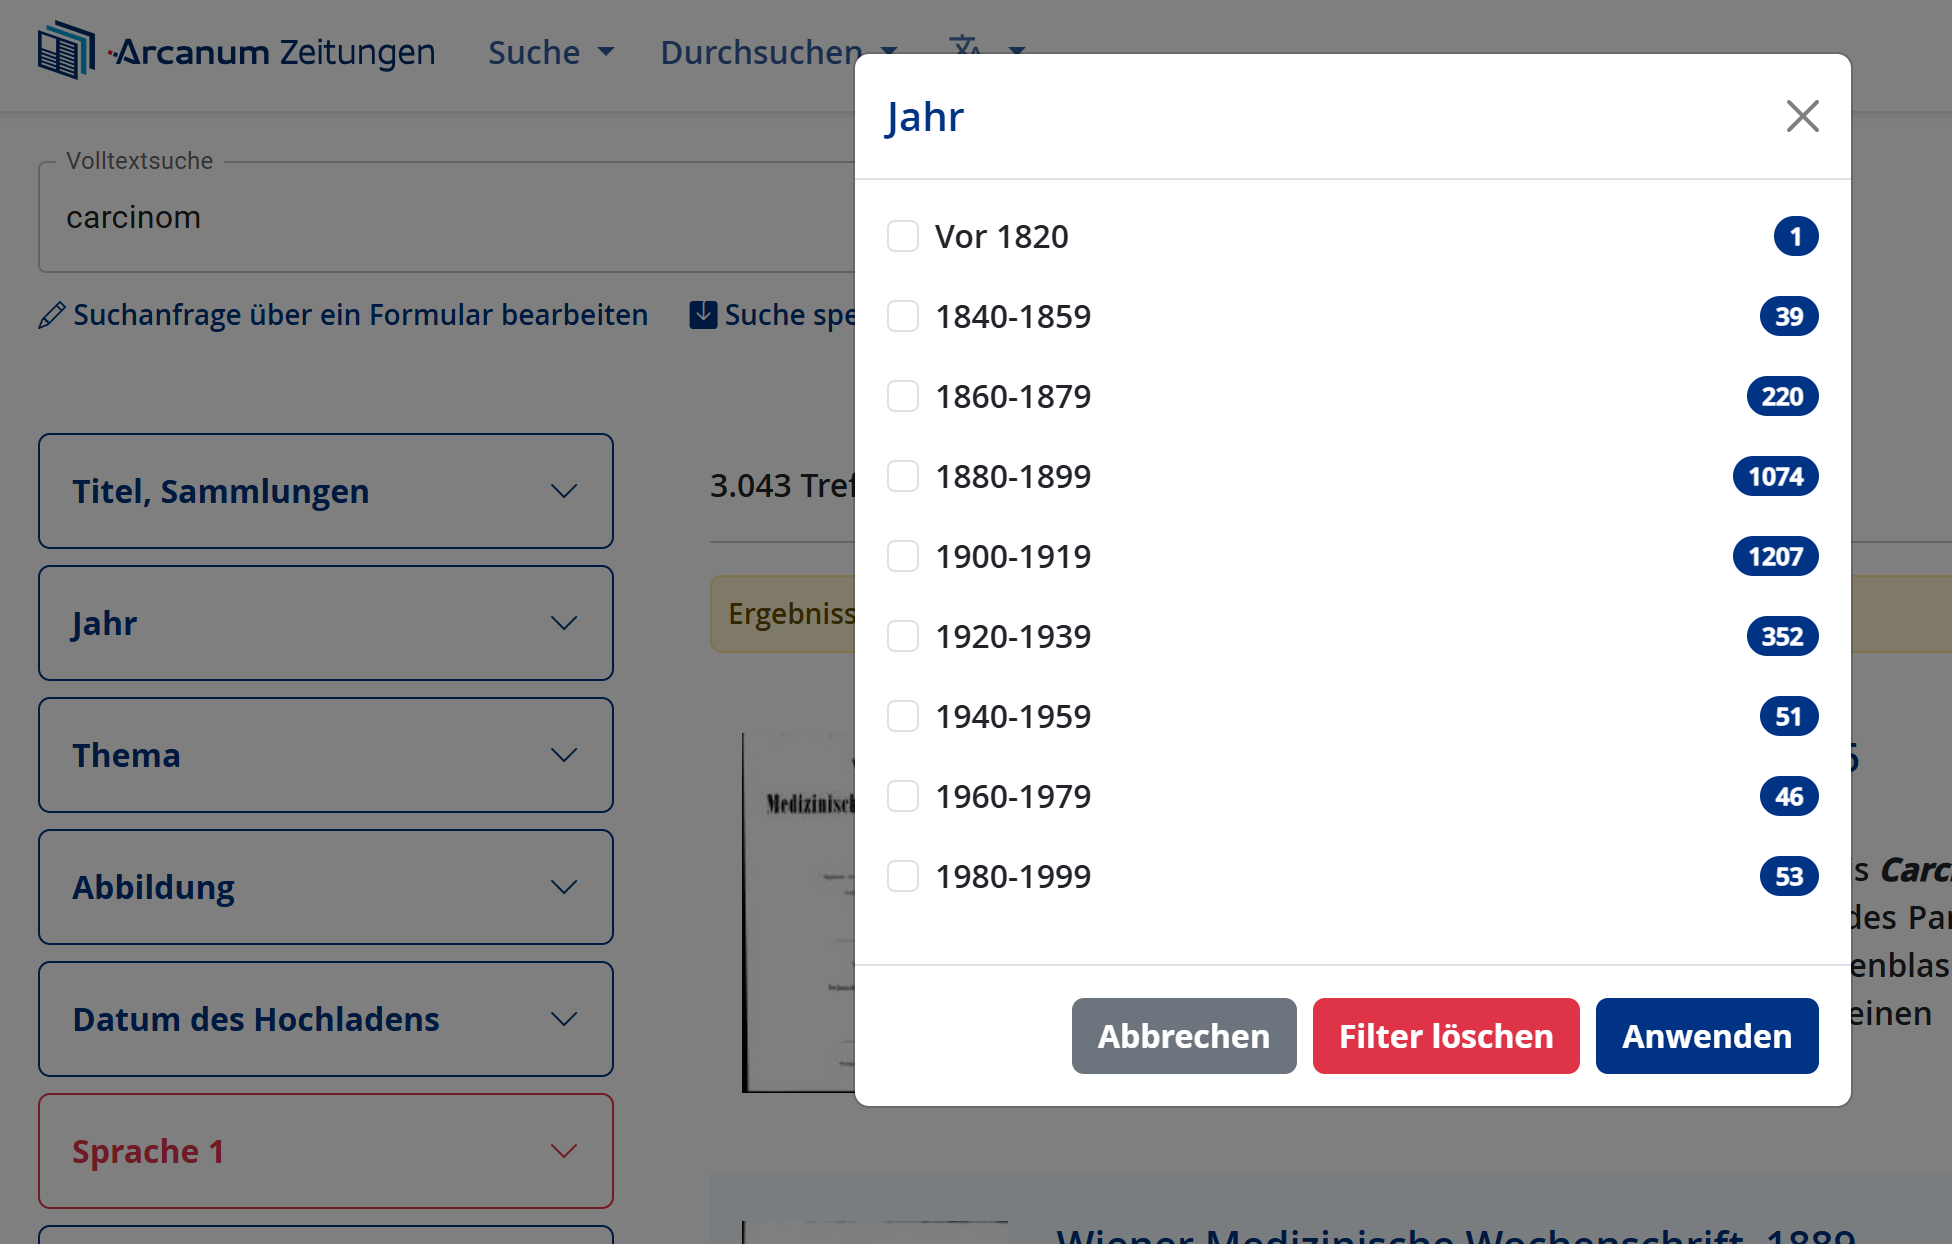Image resolution: width=1952 pixels, height=1244 pixels.
Task: Expand Datum des Hochladens filter
Action: click(x=325, y=1019)
